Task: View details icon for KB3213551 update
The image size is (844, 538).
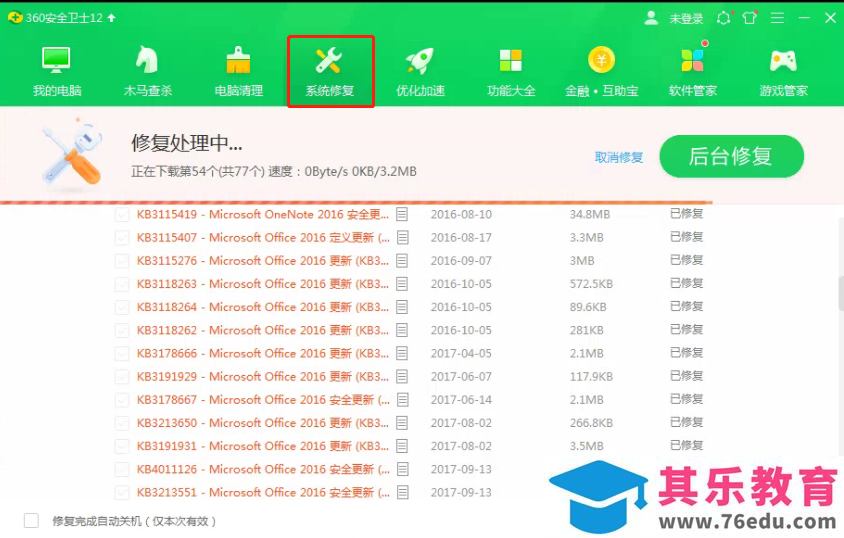Action: tap(402, 492)
